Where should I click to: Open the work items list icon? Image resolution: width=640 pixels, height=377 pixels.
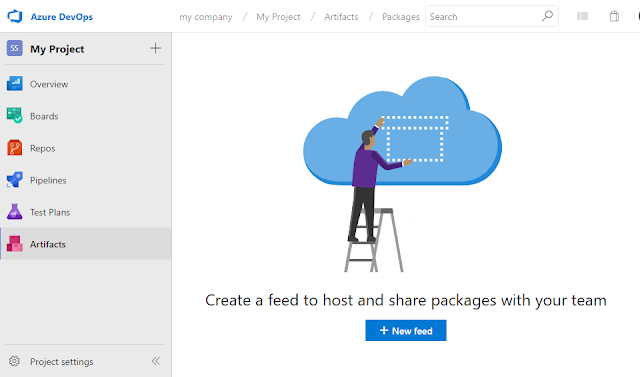click(x=582, y=16)
